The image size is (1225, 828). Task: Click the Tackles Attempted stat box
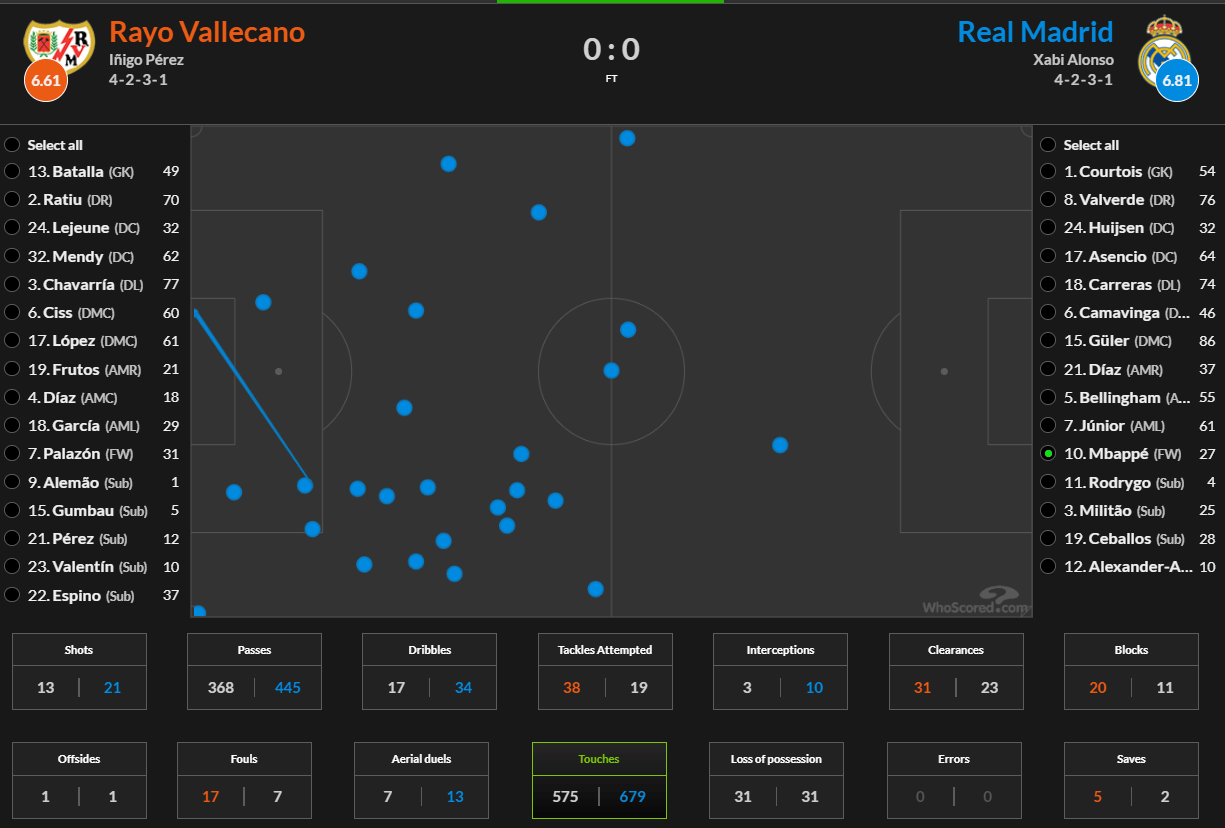(605, 671)
